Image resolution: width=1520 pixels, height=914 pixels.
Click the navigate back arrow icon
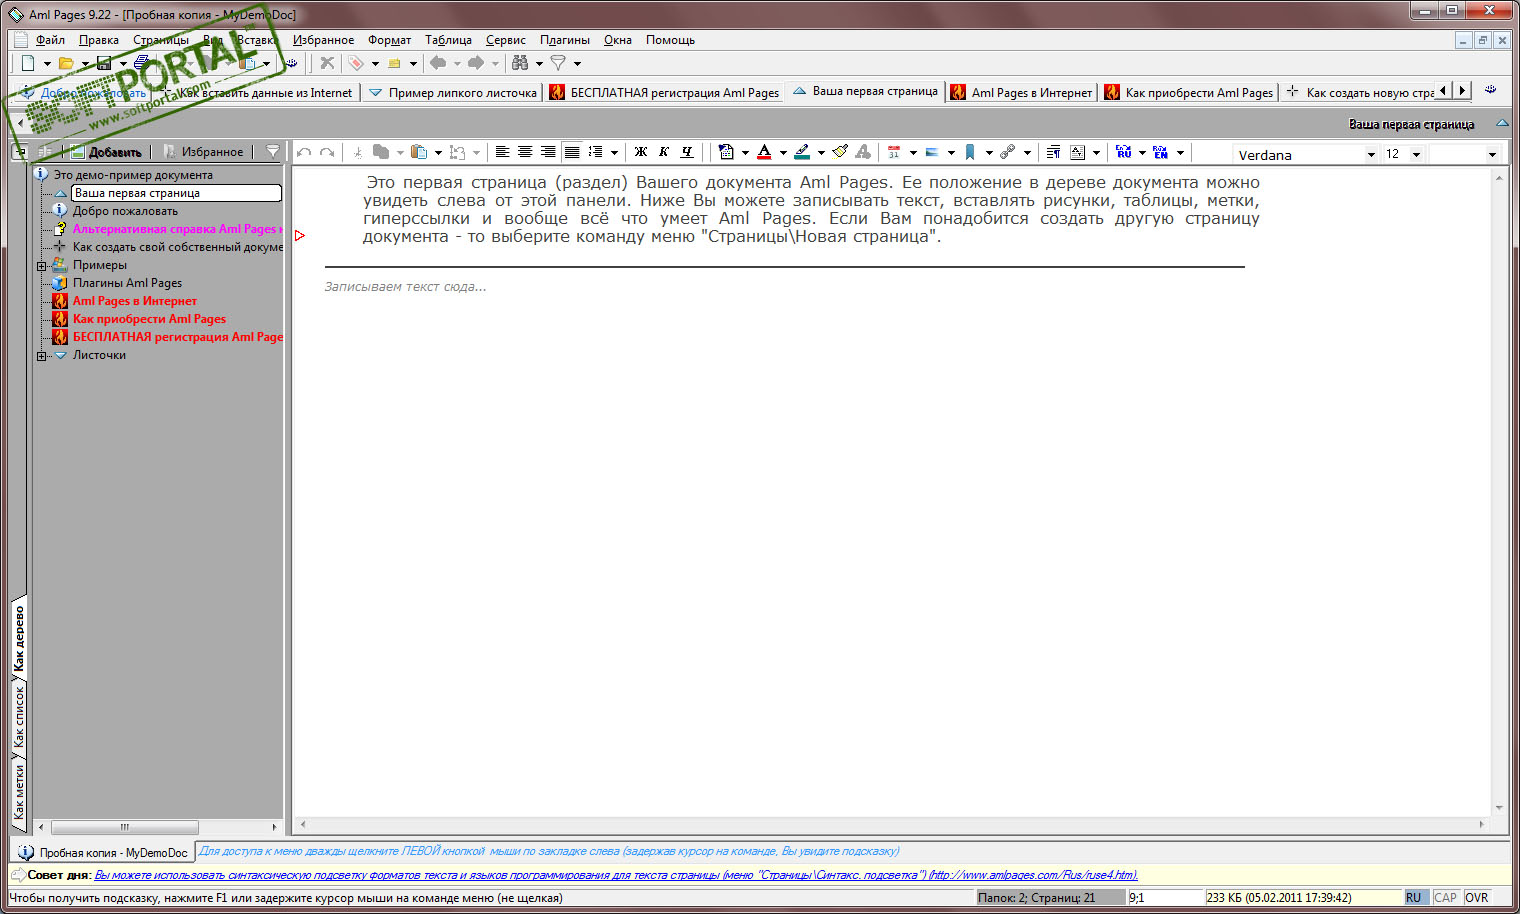coord(438,63)
